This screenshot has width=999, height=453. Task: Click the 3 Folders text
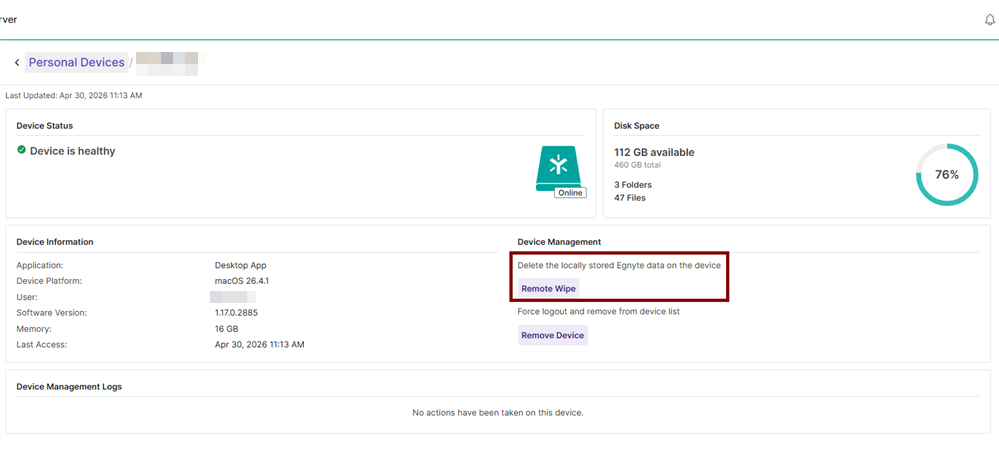tap(633, 185)
